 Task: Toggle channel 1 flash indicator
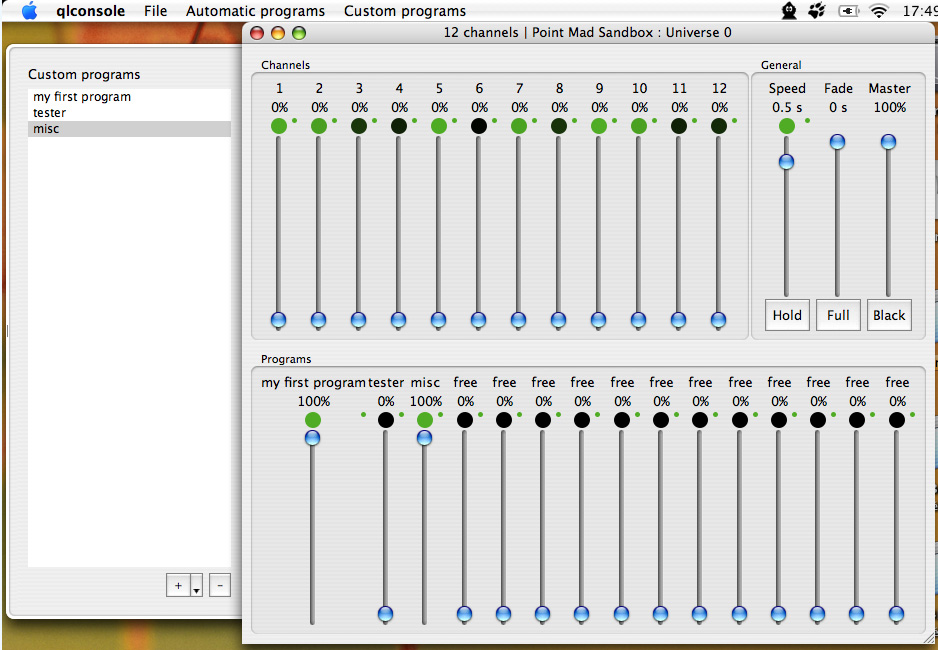click(279, 126)
